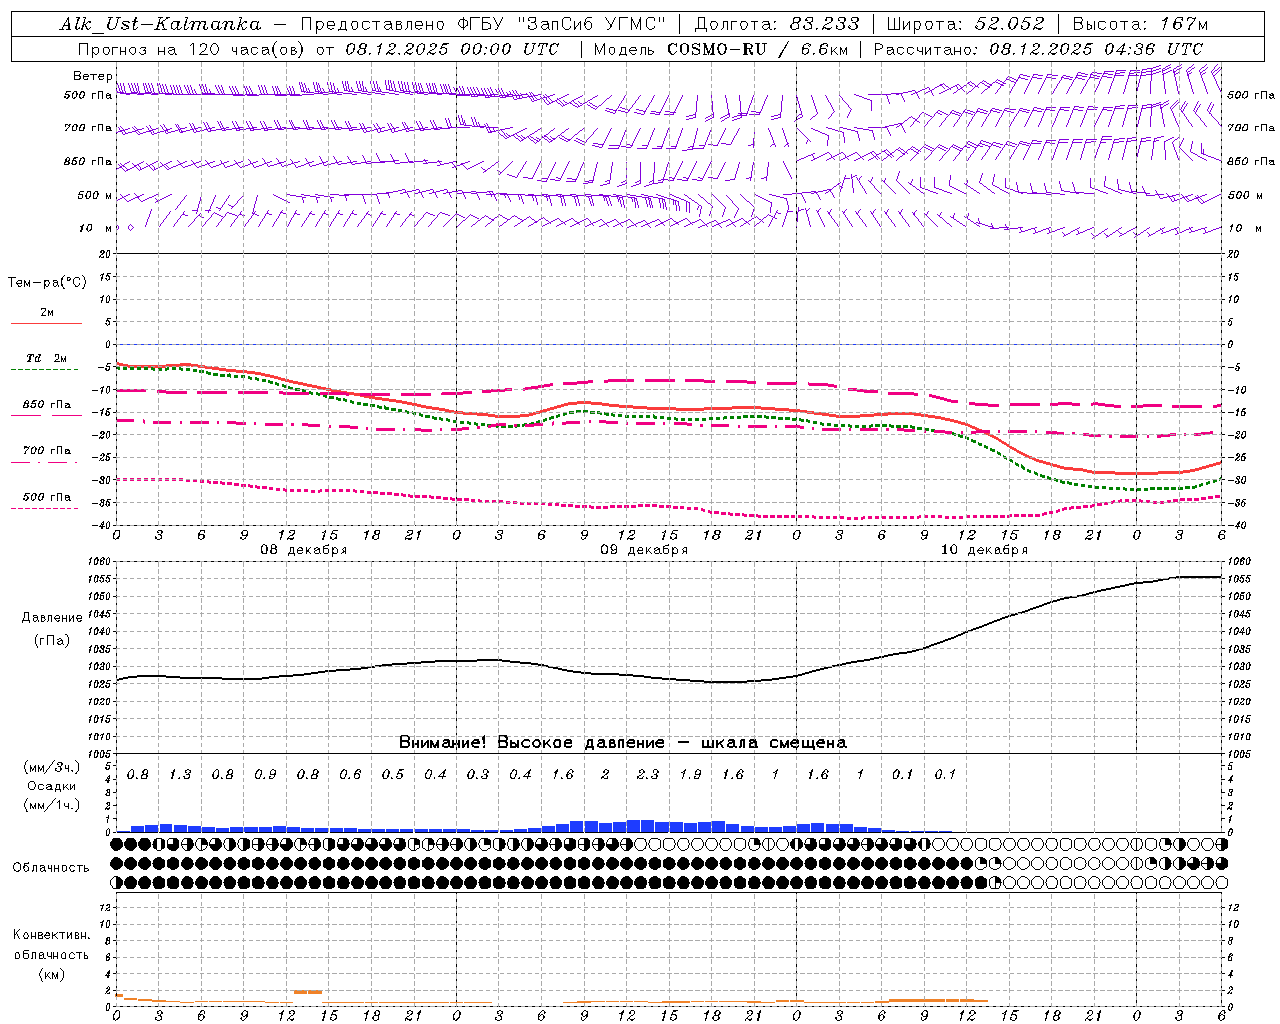Click the Ветер wind panel label
The height and width of the screenshot is (1024, 1280).
[93, 76]
